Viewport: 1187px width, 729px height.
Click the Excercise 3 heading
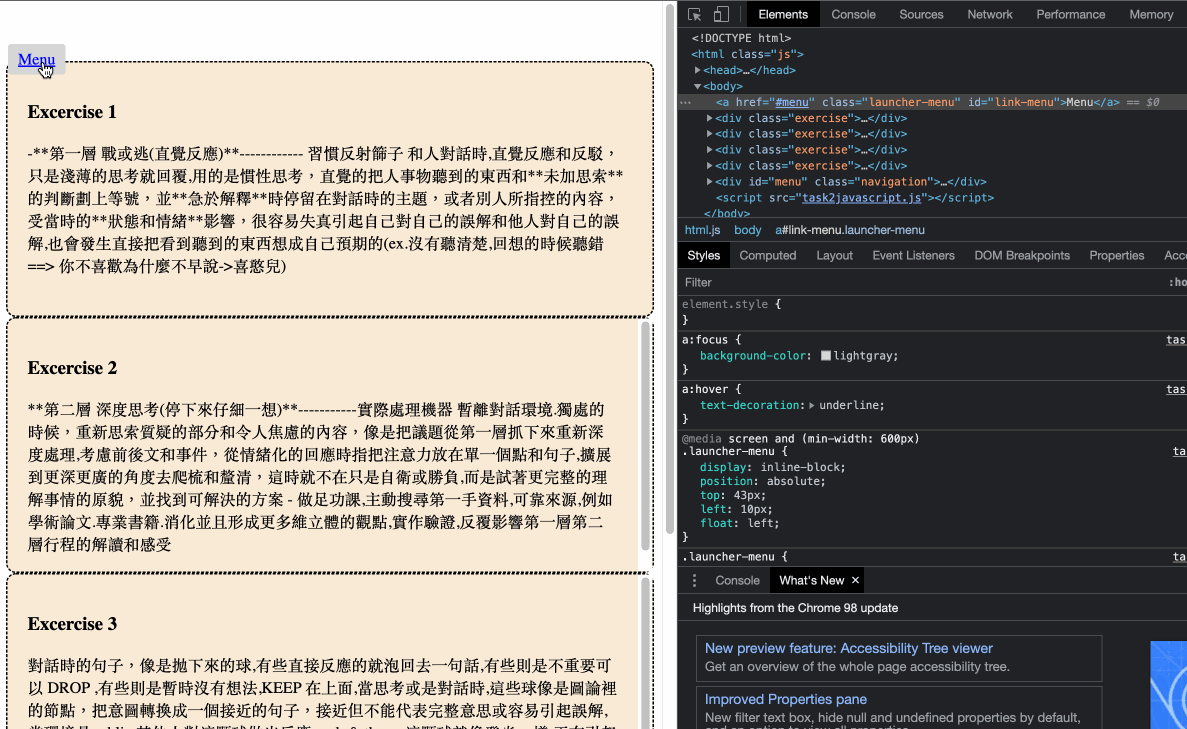pos(72,624)
